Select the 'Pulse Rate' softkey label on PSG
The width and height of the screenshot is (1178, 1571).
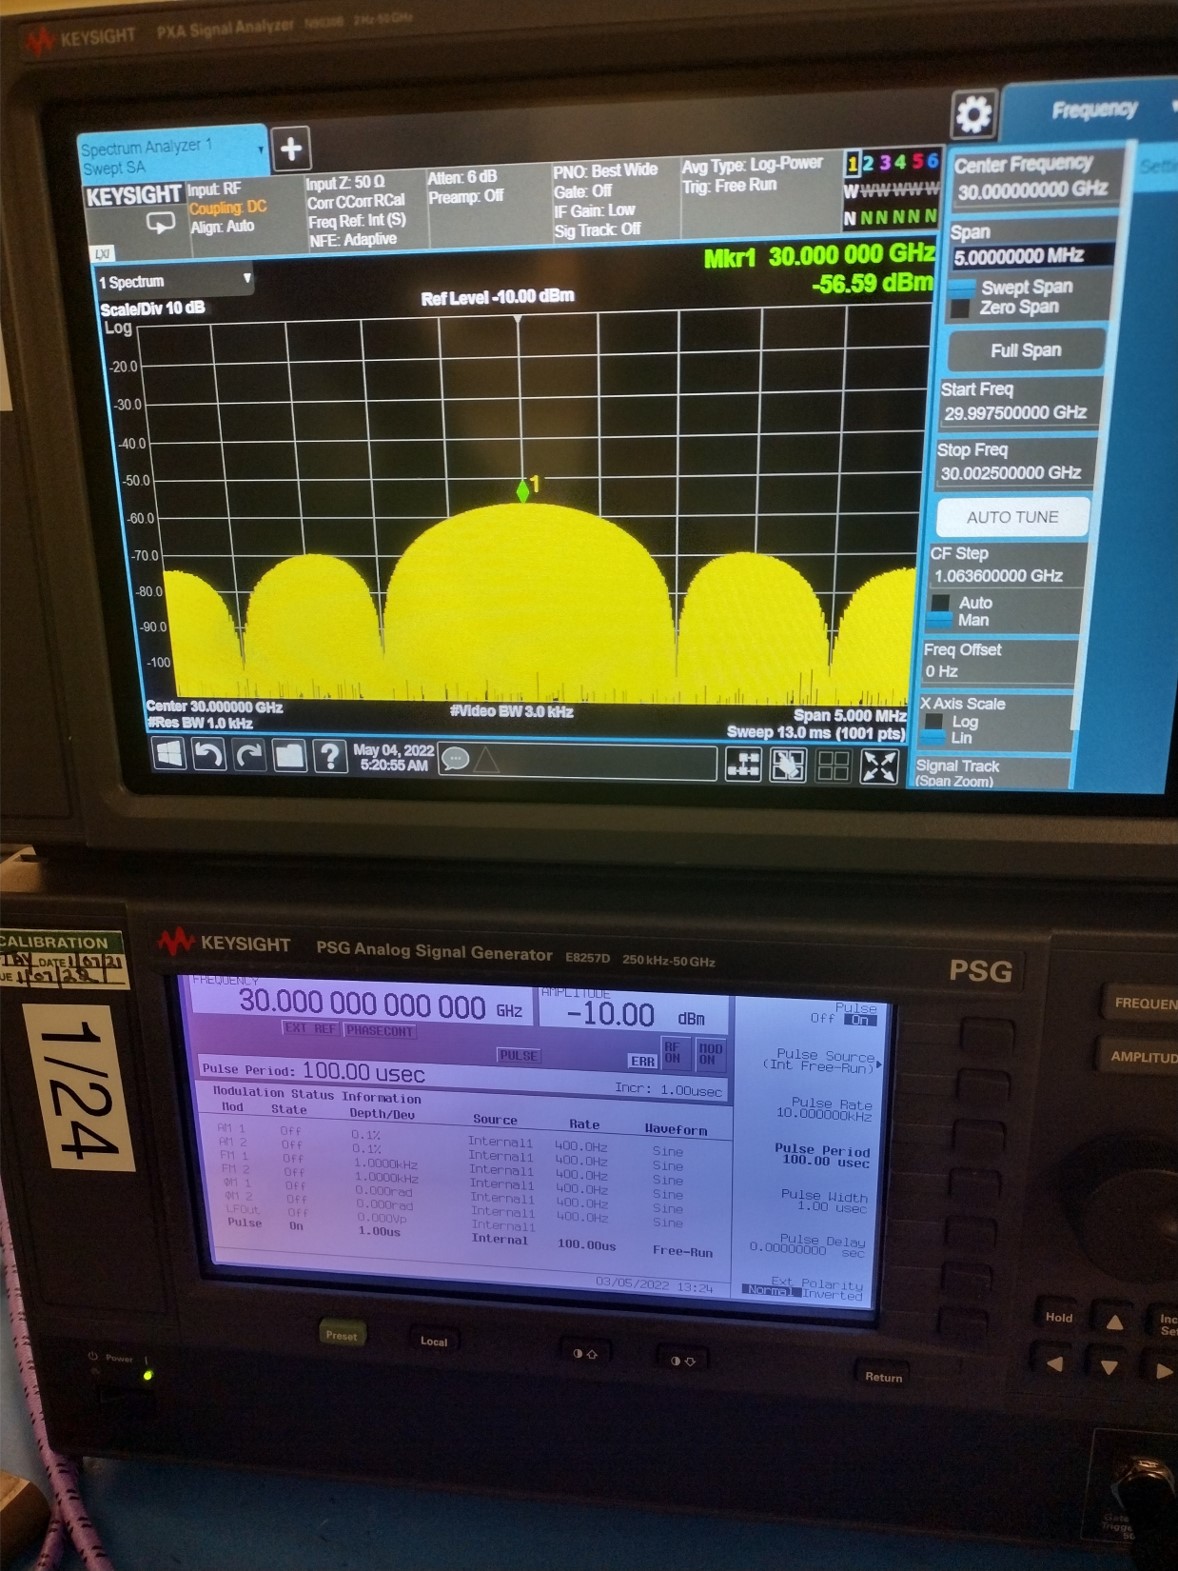pyautogui.click(x=825, y=1109)
